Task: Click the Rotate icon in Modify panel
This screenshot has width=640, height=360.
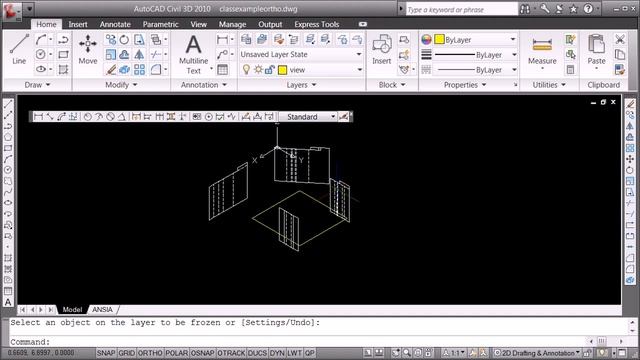Action: pos(124,39)
